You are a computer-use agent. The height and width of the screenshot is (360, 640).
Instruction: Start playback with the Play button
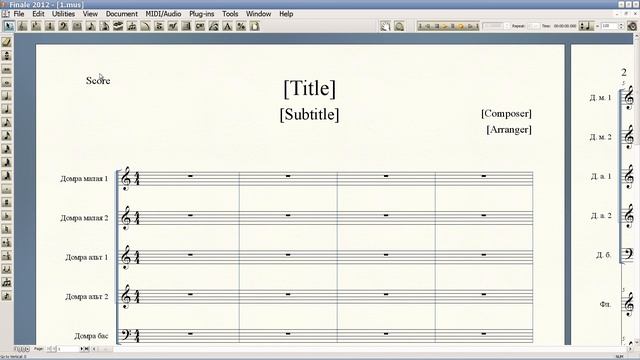pos(445,26)
